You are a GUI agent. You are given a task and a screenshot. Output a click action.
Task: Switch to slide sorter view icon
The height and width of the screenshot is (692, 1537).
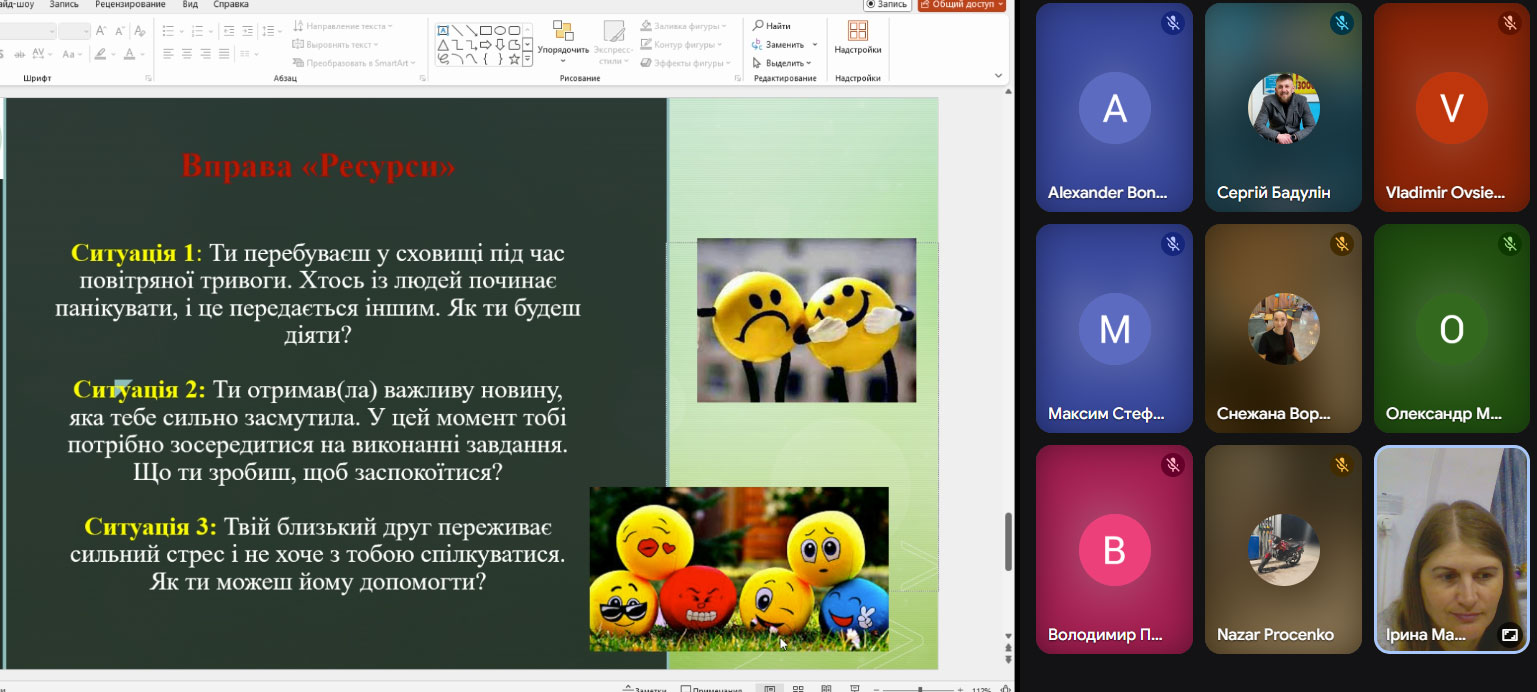click(x=797, y=689)
